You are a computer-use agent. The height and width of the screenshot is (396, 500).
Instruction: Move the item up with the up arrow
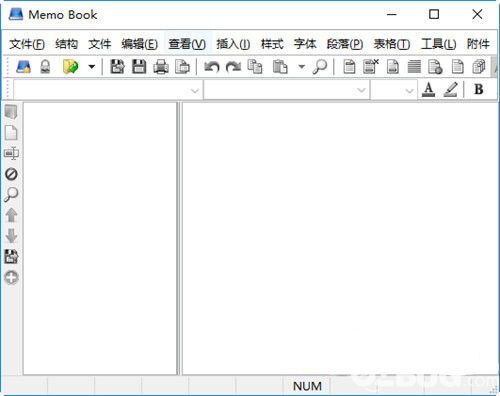(x=11, y=215)
